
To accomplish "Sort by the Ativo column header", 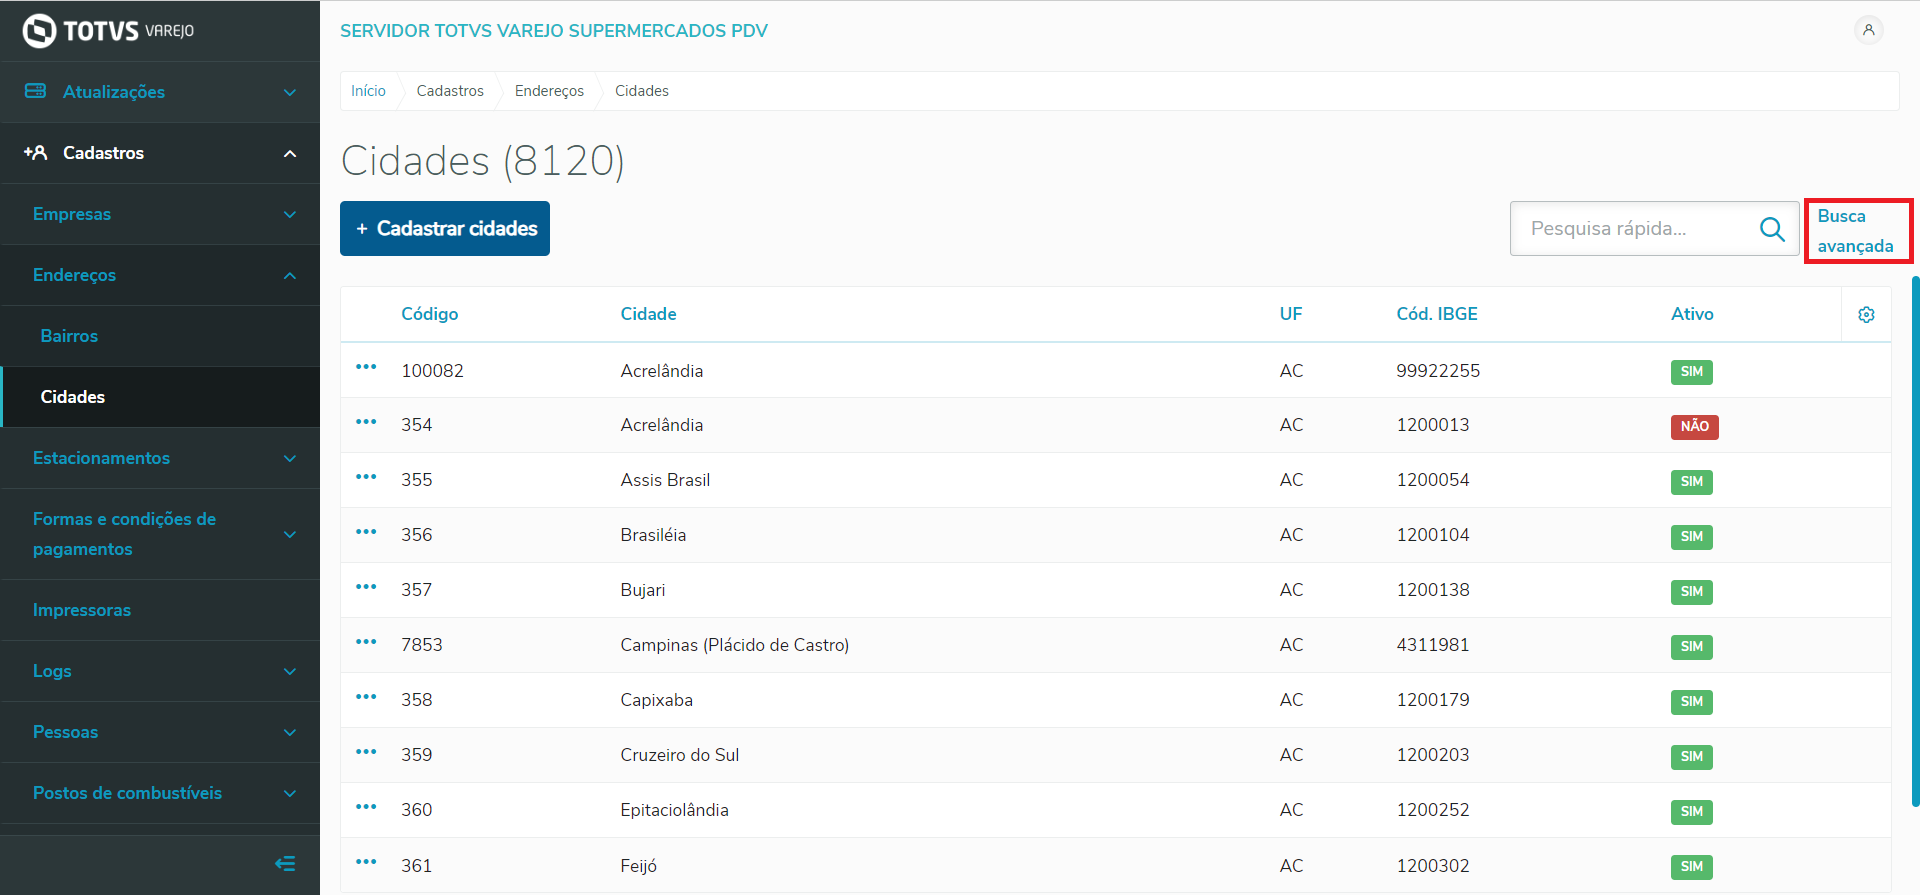I will (1692, 314).
